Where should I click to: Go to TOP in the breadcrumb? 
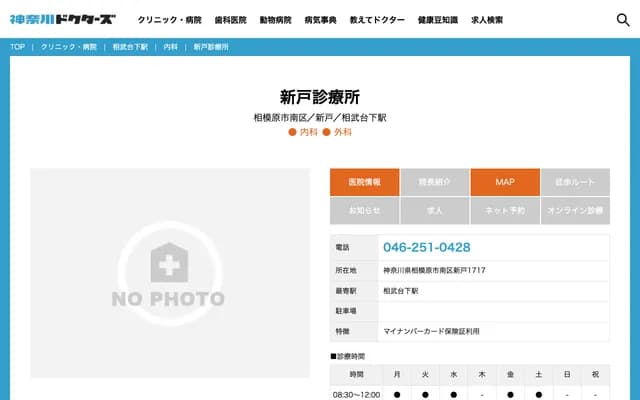click(18, 47)
